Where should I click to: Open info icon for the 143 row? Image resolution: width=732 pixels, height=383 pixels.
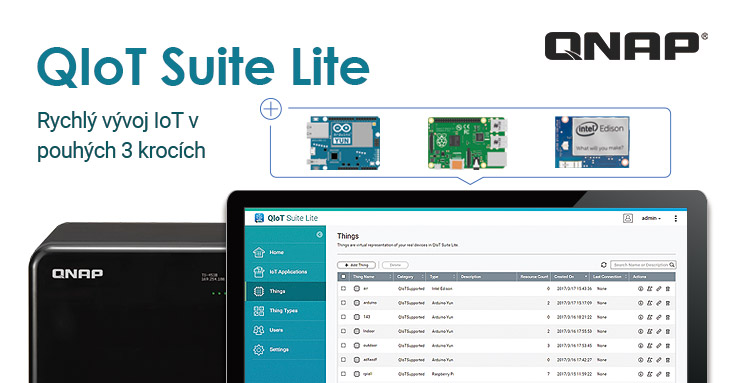[640, 317]
